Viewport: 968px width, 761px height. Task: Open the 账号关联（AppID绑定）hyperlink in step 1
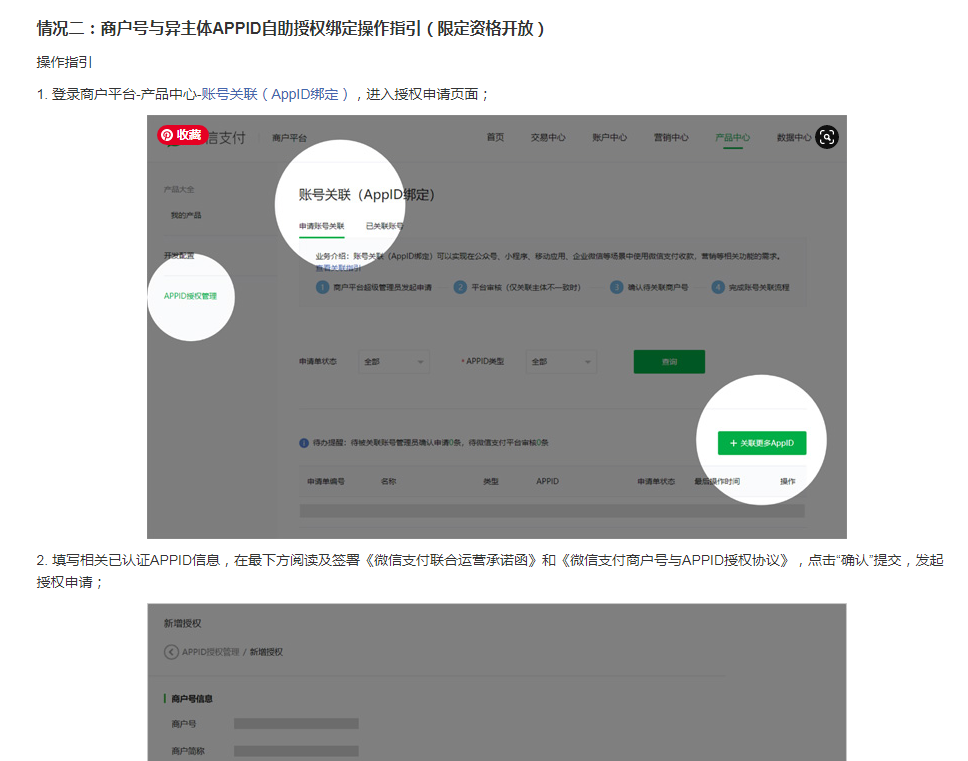pos(275,94)
